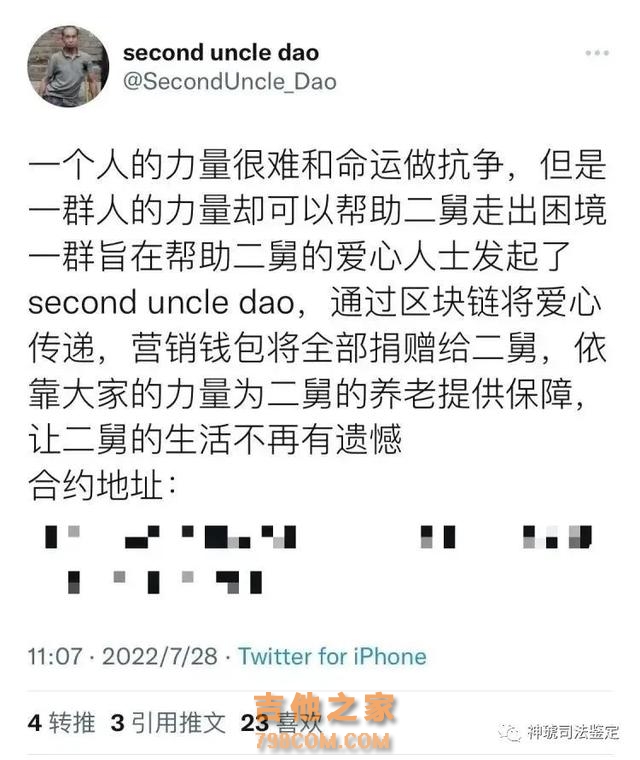Click the second line of blurred address
Image resolution: width=640 pixels, height=760 pixels.
(x=165, y=582)
